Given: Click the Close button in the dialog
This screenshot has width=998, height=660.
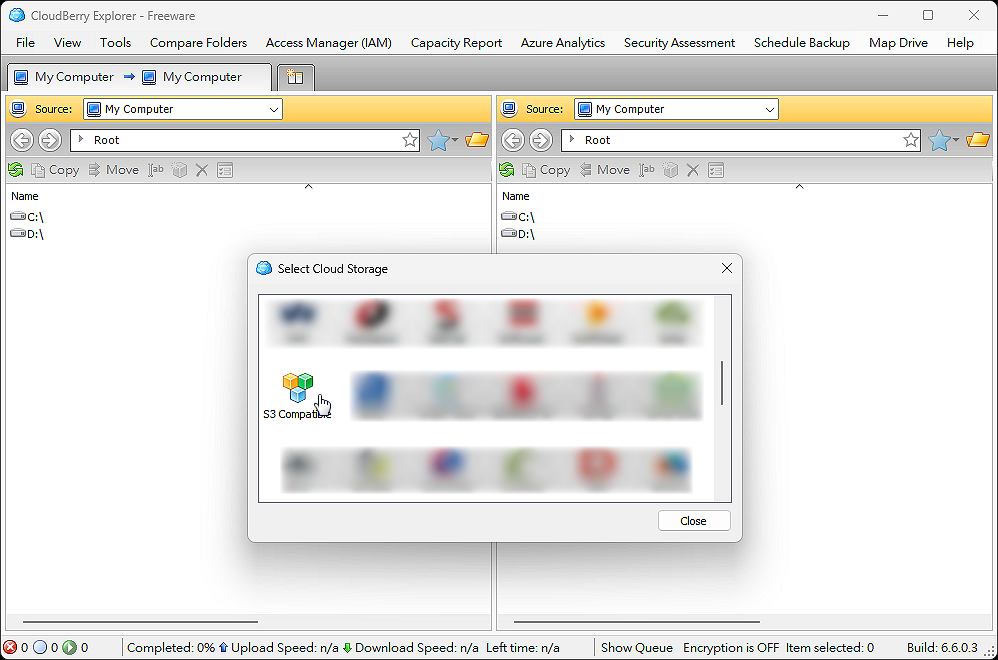Looking at the screenshot, I should click(x=694, y=521).
